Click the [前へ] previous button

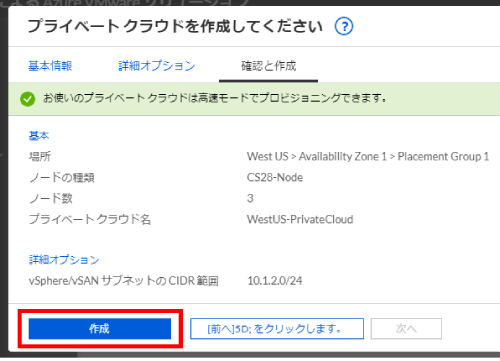pos(277,329)
